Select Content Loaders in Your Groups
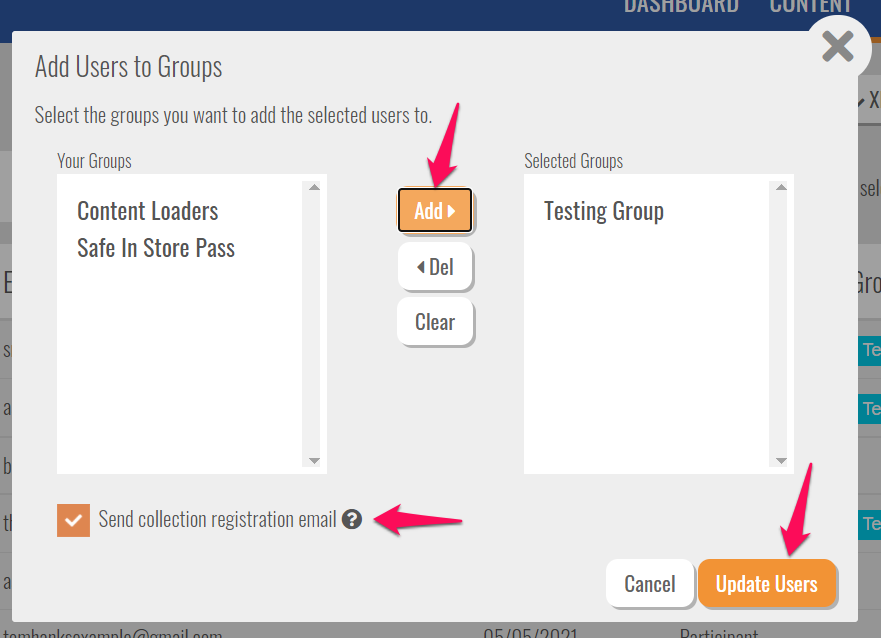The height and width of the screenshot is (638, 881). pos(148,211)
